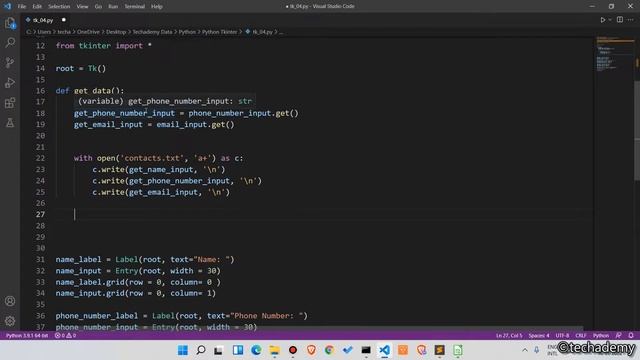Click the Ln 27, Col 5 status item

pos(509,336)
